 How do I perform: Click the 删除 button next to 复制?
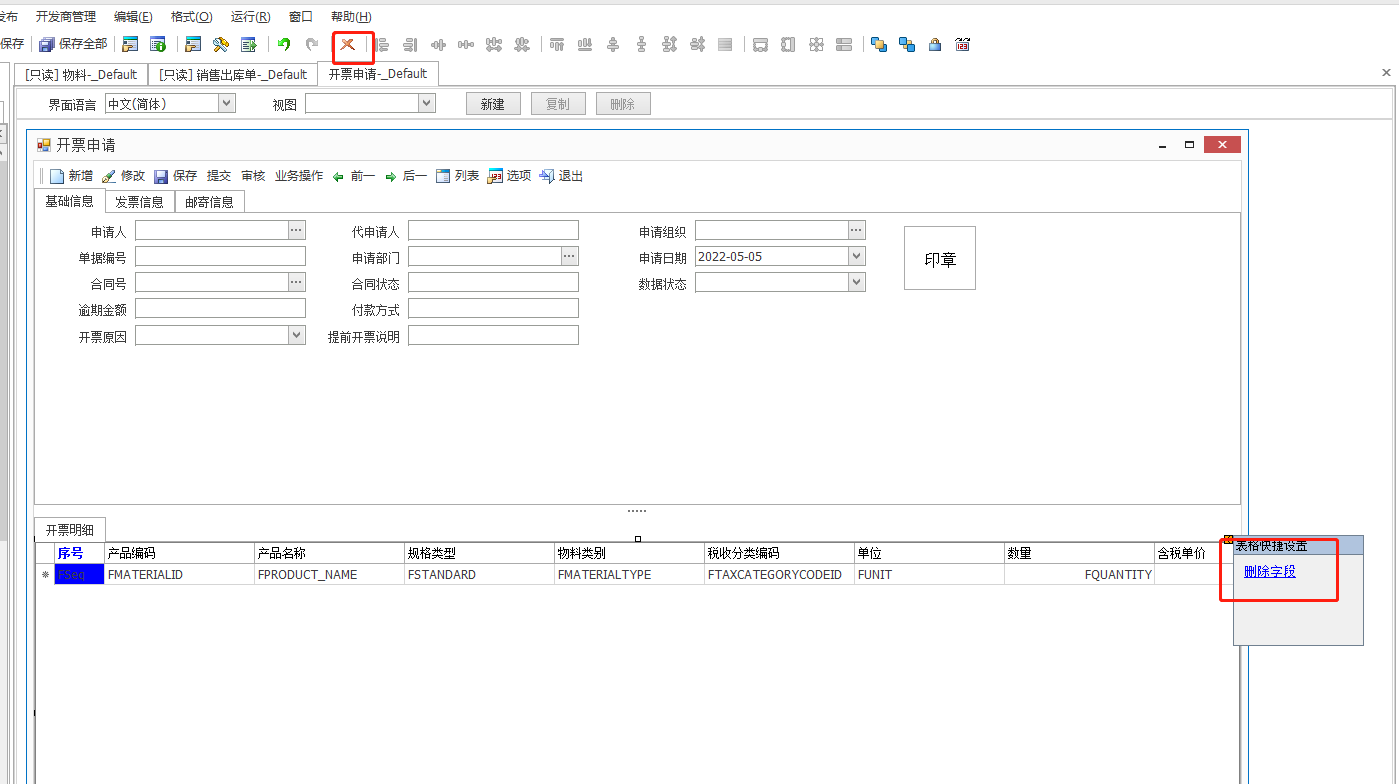(623, 104)
